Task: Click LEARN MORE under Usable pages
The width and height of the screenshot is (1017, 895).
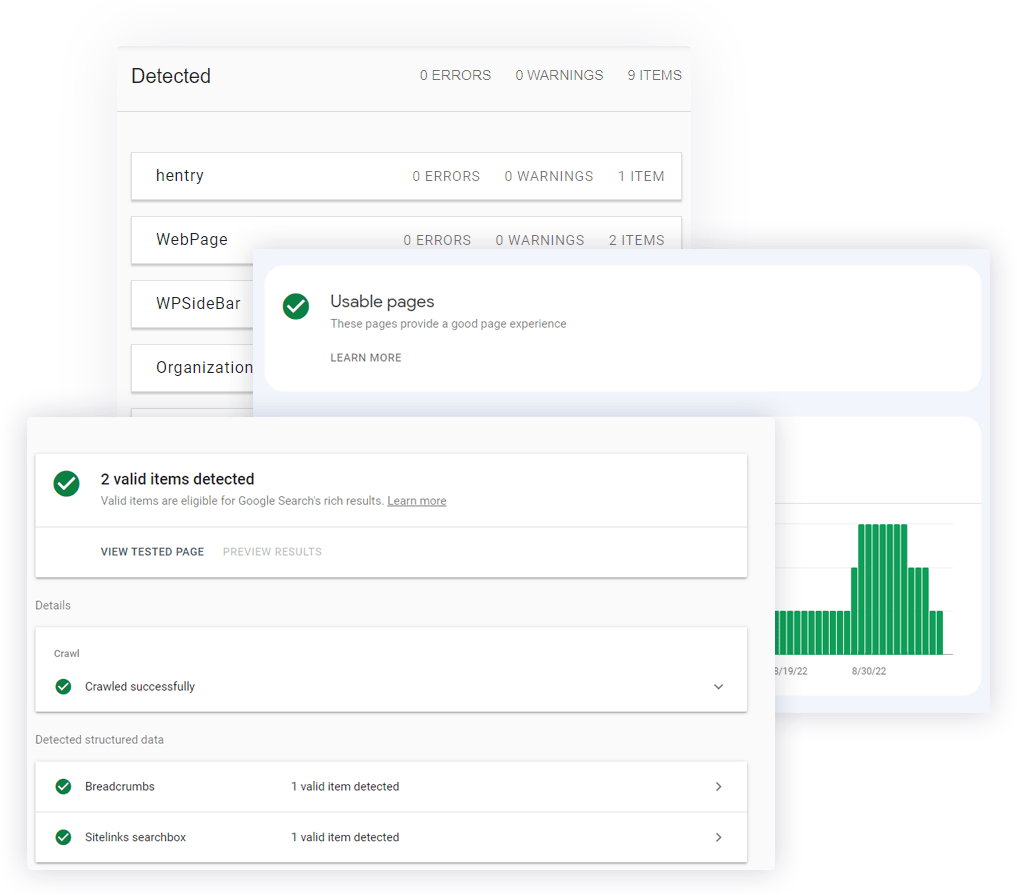Action: point(366,357)
